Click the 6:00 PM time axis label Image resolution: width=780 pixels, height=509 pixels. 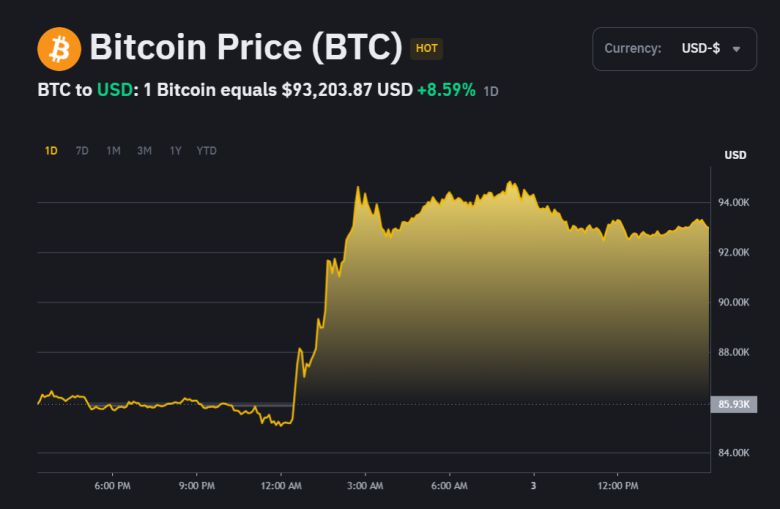[112, 486]
